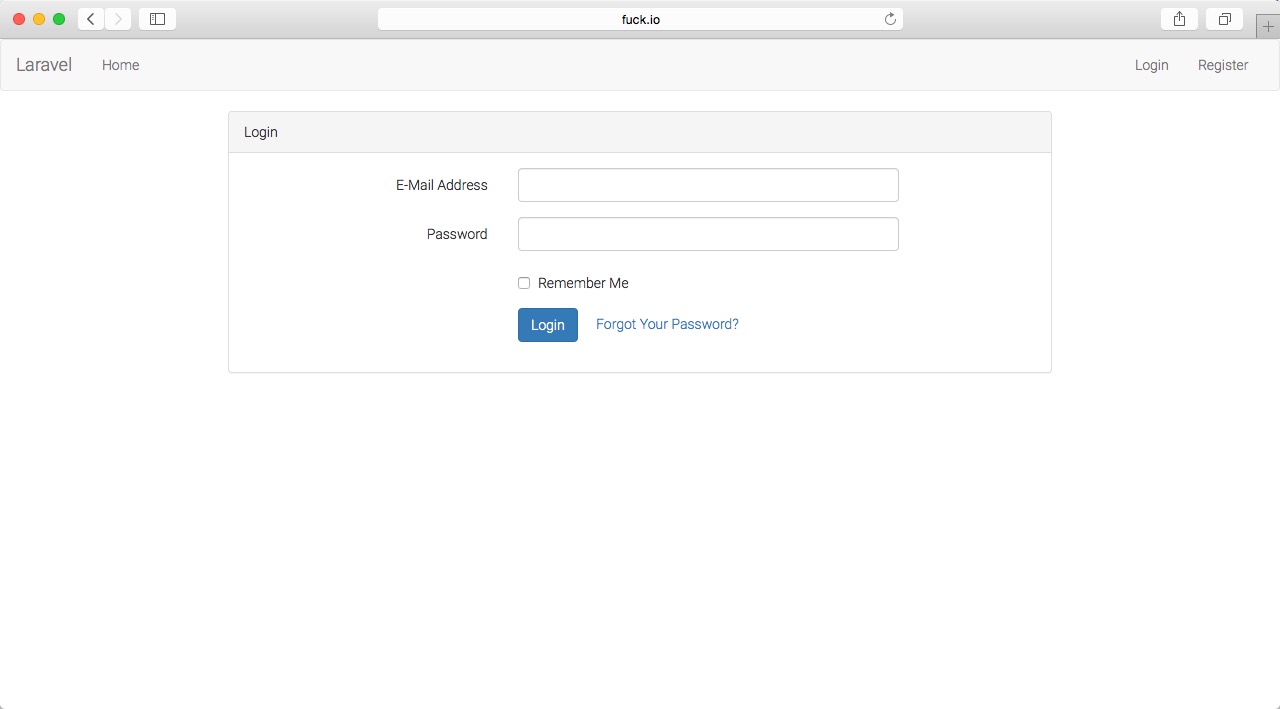Open the Register page
1280x709 pixels.
(x=1222, y=64)
